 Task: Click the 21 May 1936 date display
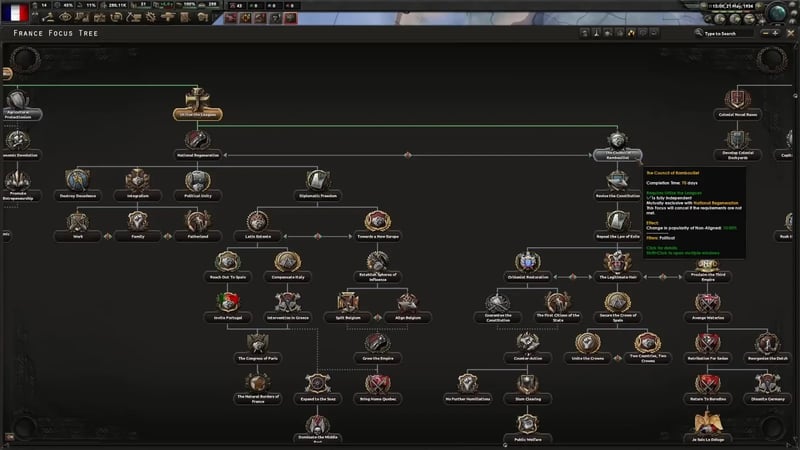733,6
